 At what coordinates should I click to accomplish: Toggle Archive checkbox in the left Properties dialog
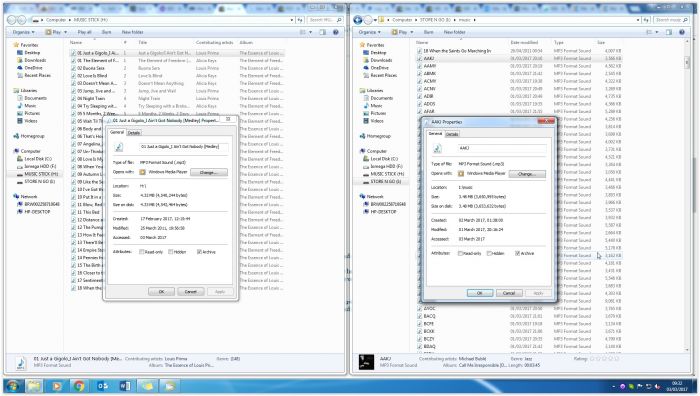coord(199,252)
